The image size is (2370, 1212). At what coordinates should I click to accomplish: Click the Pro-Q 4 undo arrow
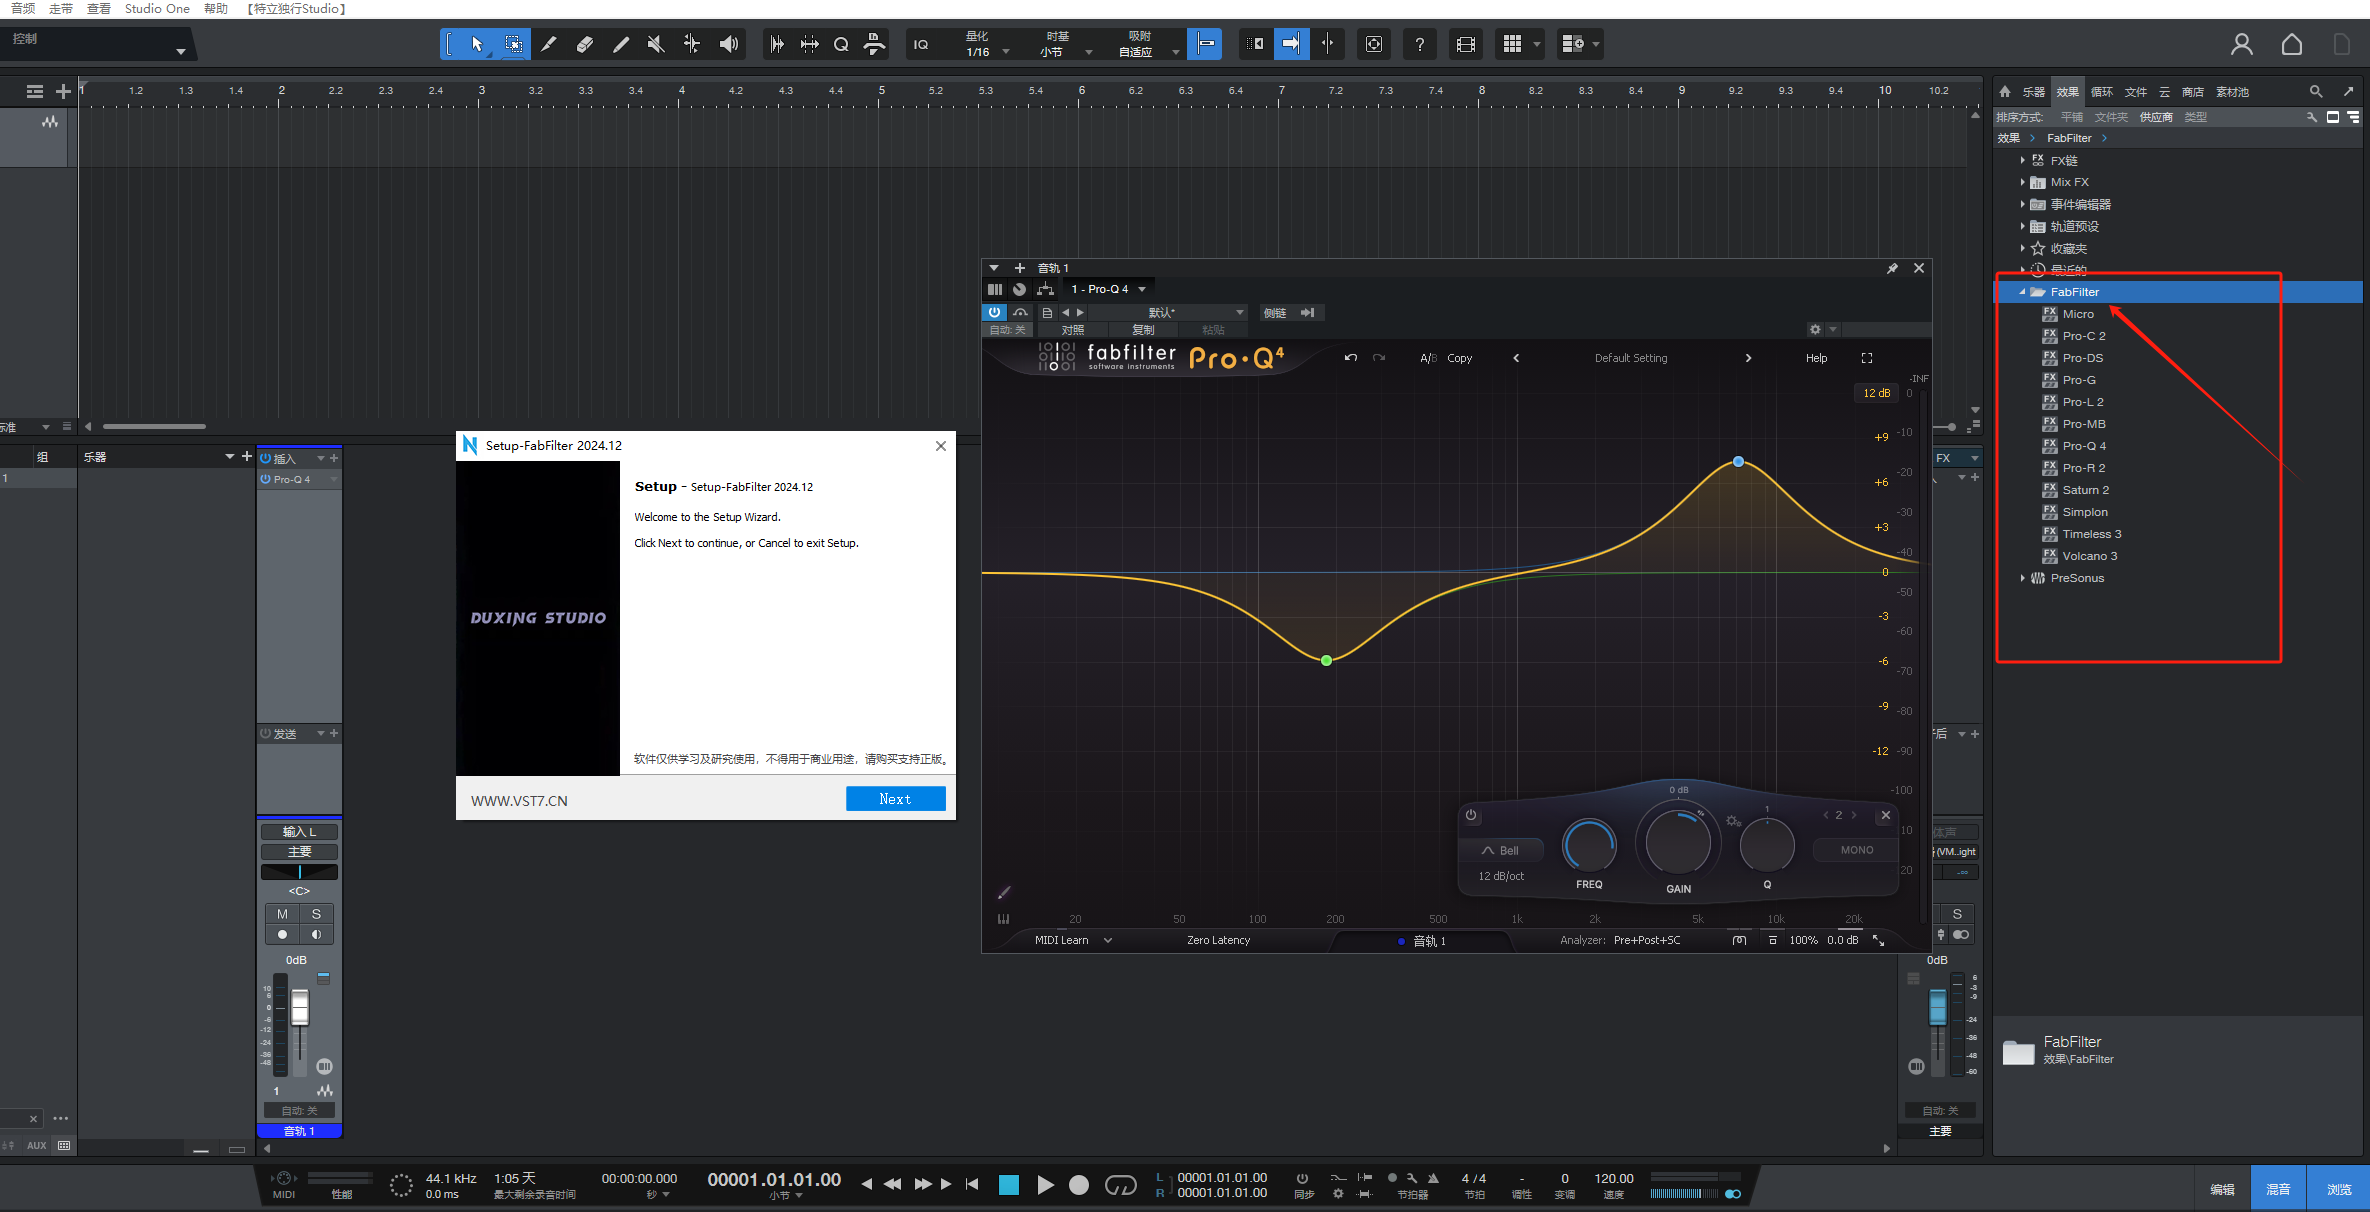pyautogui.click(x=1351, y=358)
